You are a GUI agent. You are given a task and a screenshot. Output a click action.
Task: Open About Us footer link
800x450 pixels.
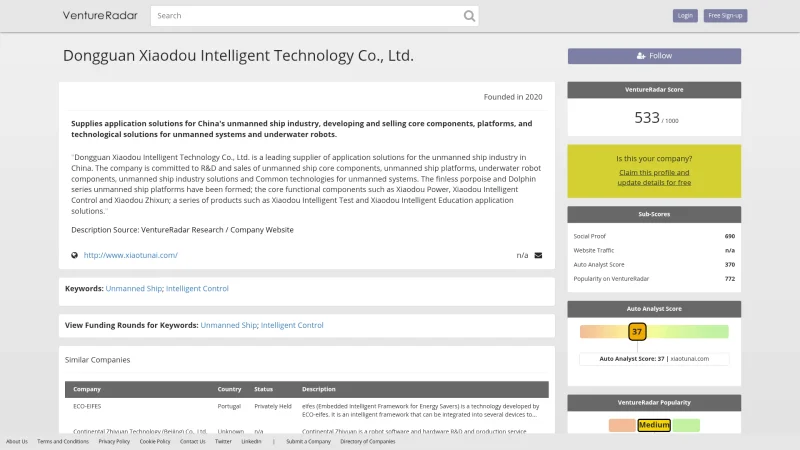(x=17, y=442)
